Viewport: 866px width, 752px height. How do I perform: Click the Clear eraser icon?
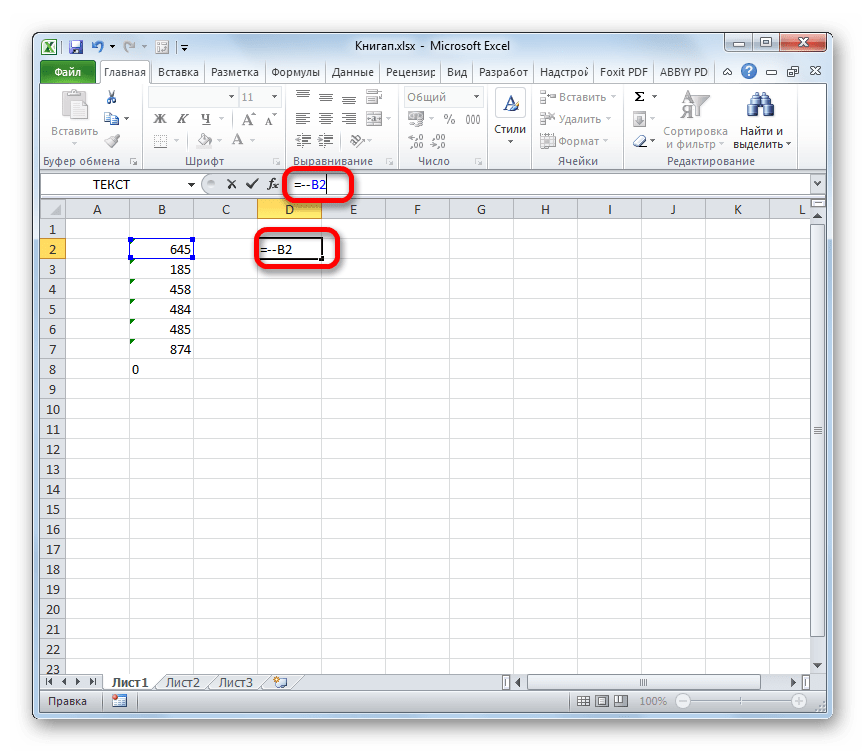pos(640,141)
